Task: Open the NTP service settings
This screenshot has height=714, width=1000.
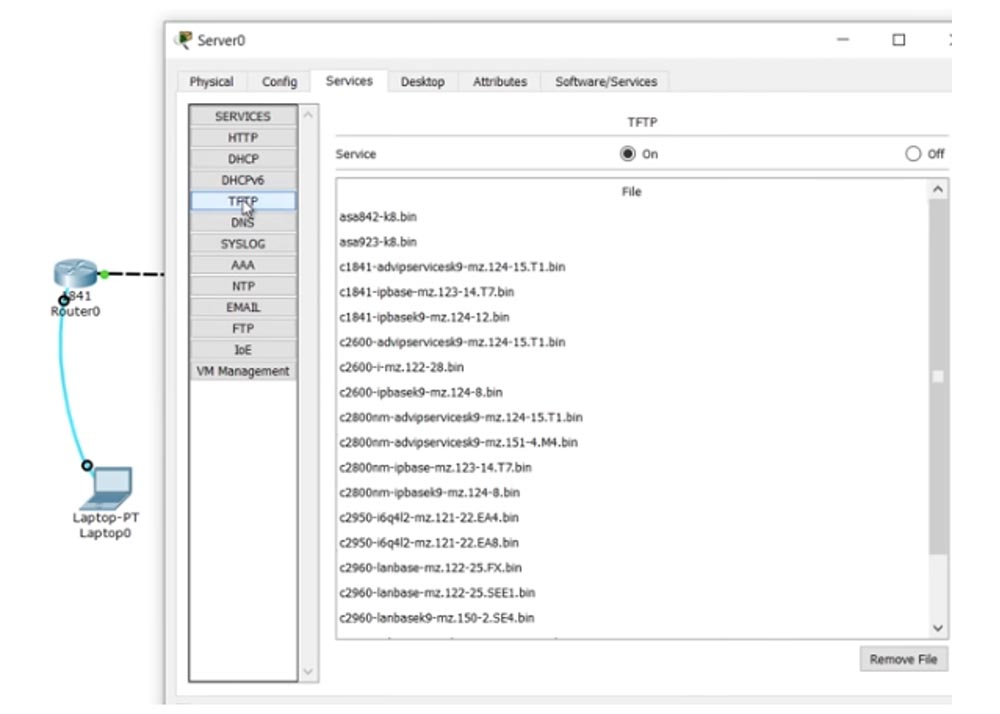Action: [x=243, y=286]
